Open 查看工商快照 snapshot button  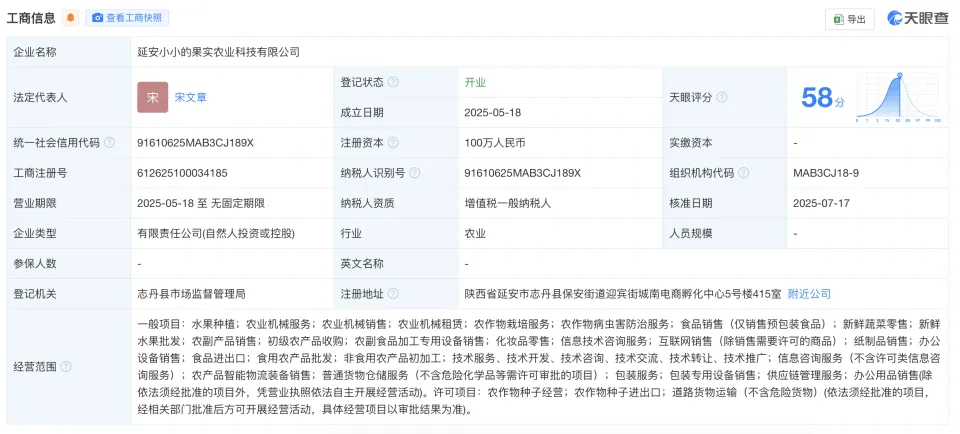click(x=127, y=18)
